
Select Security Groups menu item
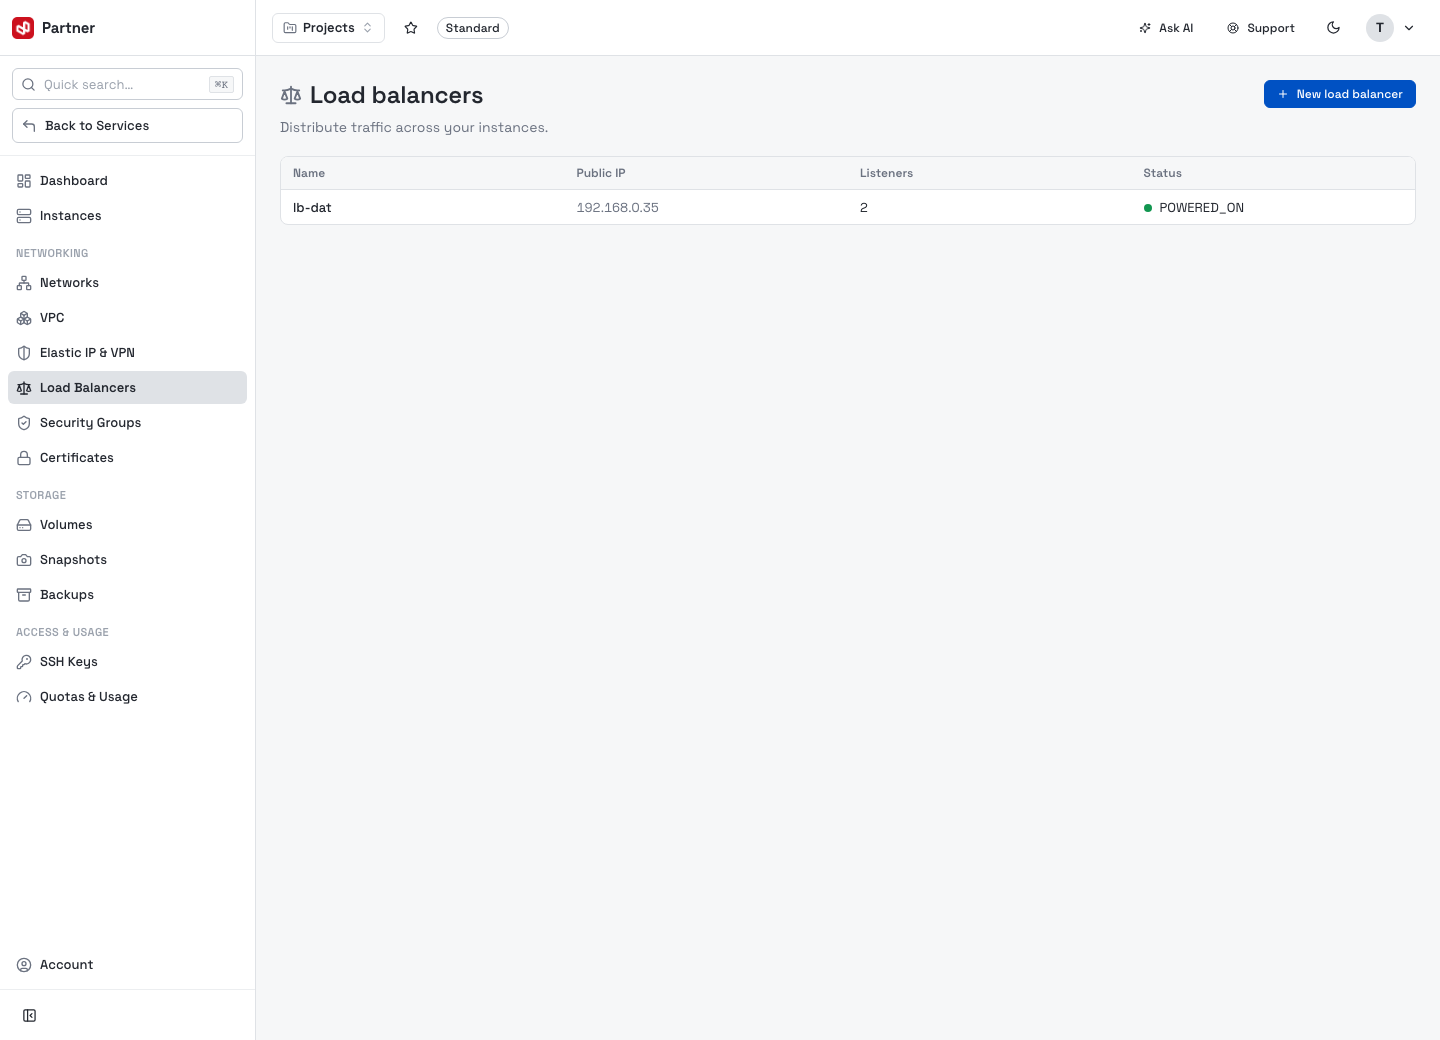coord(127,423)
